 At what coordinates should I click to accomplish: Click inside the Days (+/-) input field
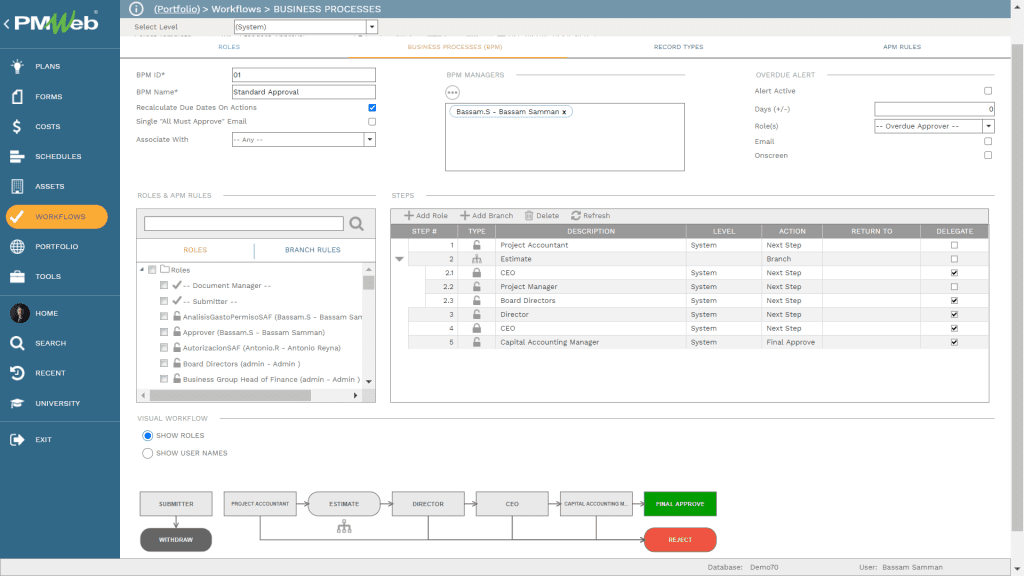pyautogui.click(x=932, y=109)
